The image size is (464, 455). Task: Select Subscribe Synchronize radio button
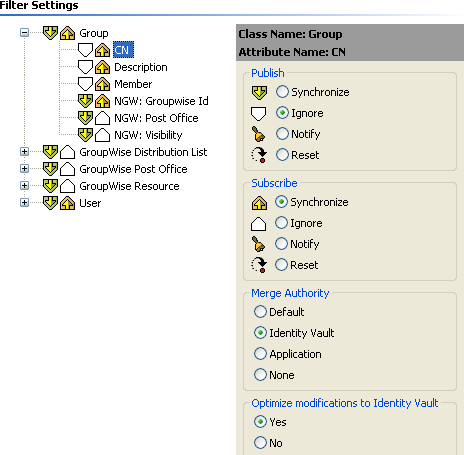click(x=281, y=202)
